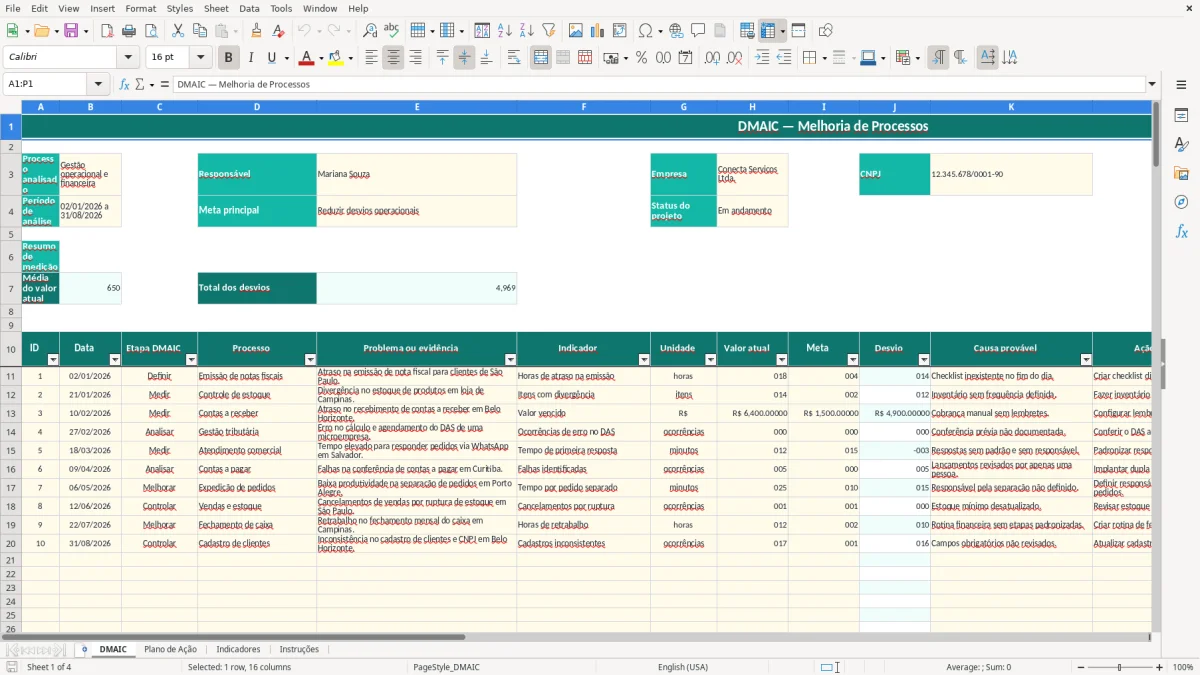The width and height of the screenshot is (1200, 675).
Task: Click the Spelling check icon
Action: (391, 31)
